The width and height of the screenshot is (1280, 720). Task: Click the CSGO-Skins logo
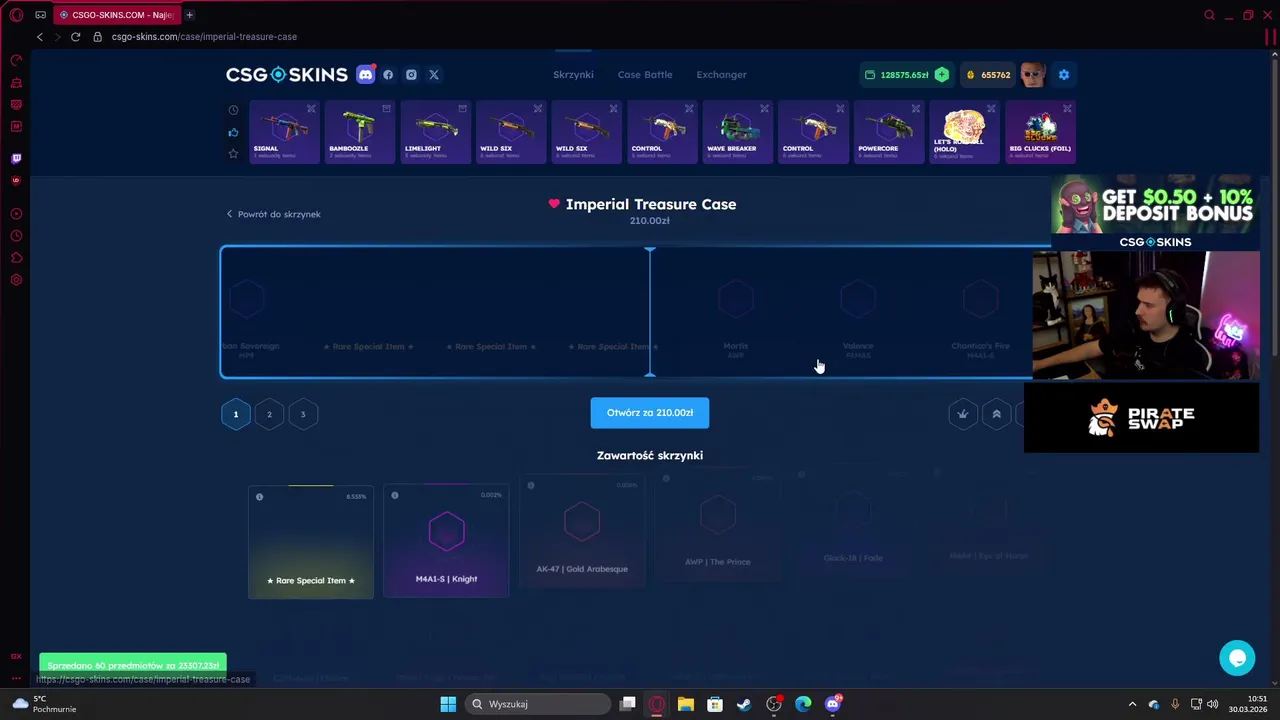286,75
